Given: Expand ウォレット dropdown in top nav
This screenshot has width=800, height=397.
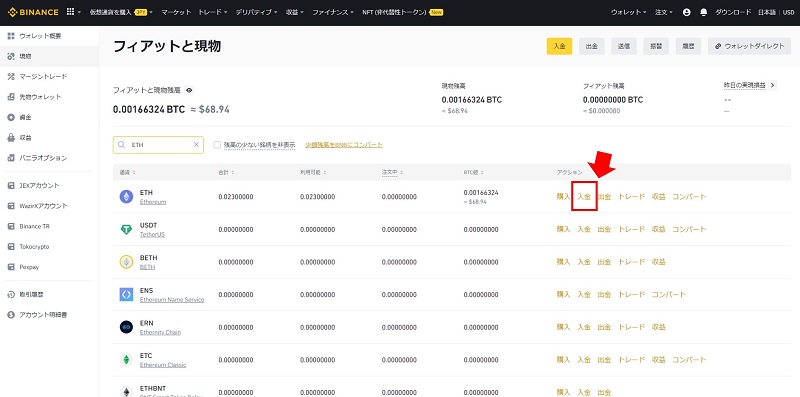Looking at the screenshot, I should coord(629,12).
